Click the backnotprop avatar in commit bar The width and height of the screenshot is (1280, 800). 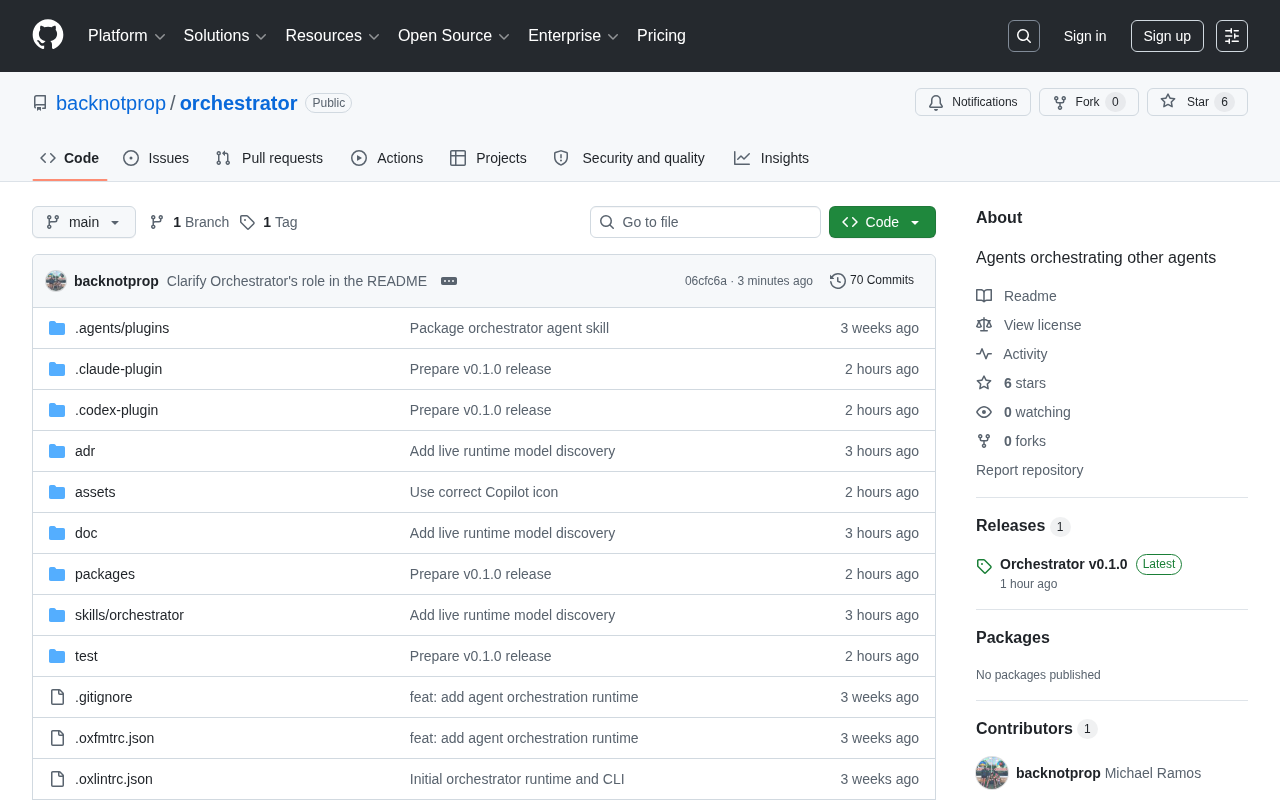point(56,281)
